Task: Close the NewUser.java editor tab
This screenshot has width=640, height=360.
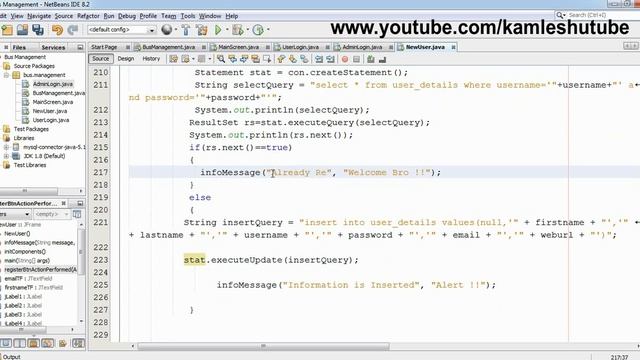Action: 453,47
